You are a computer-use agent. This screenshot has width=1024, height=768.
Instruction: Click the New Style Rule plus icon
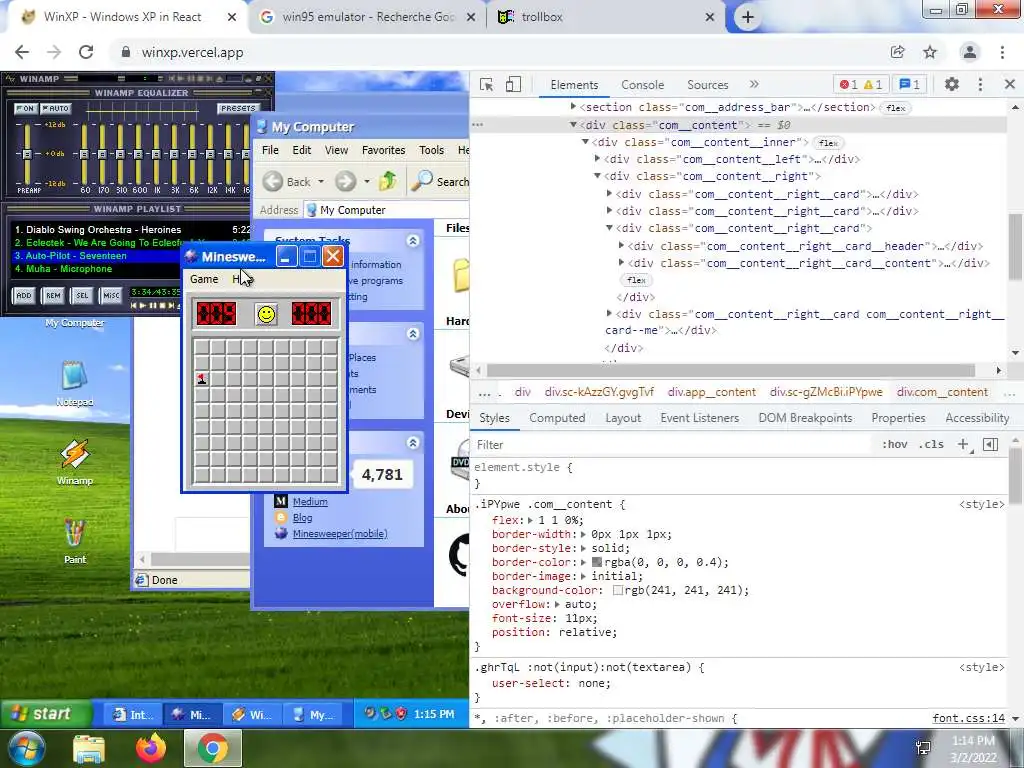tap(963, 445)
